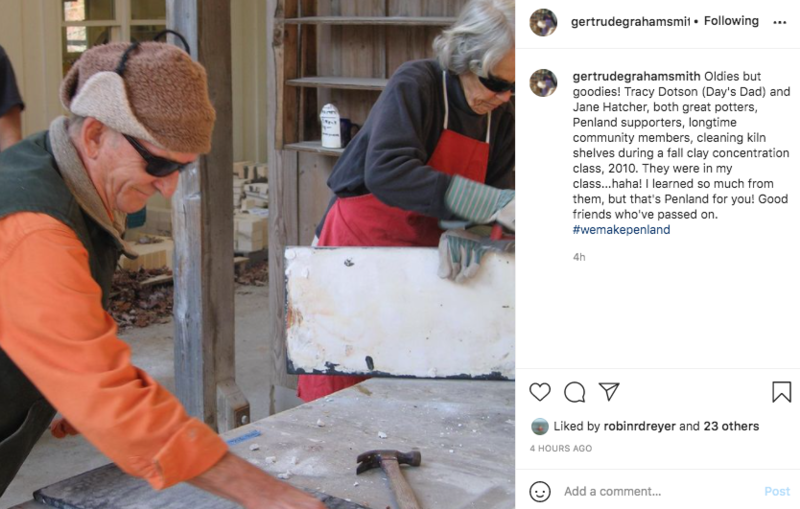
Task: Toggle the Following status button
Action: tap(731, 21)
